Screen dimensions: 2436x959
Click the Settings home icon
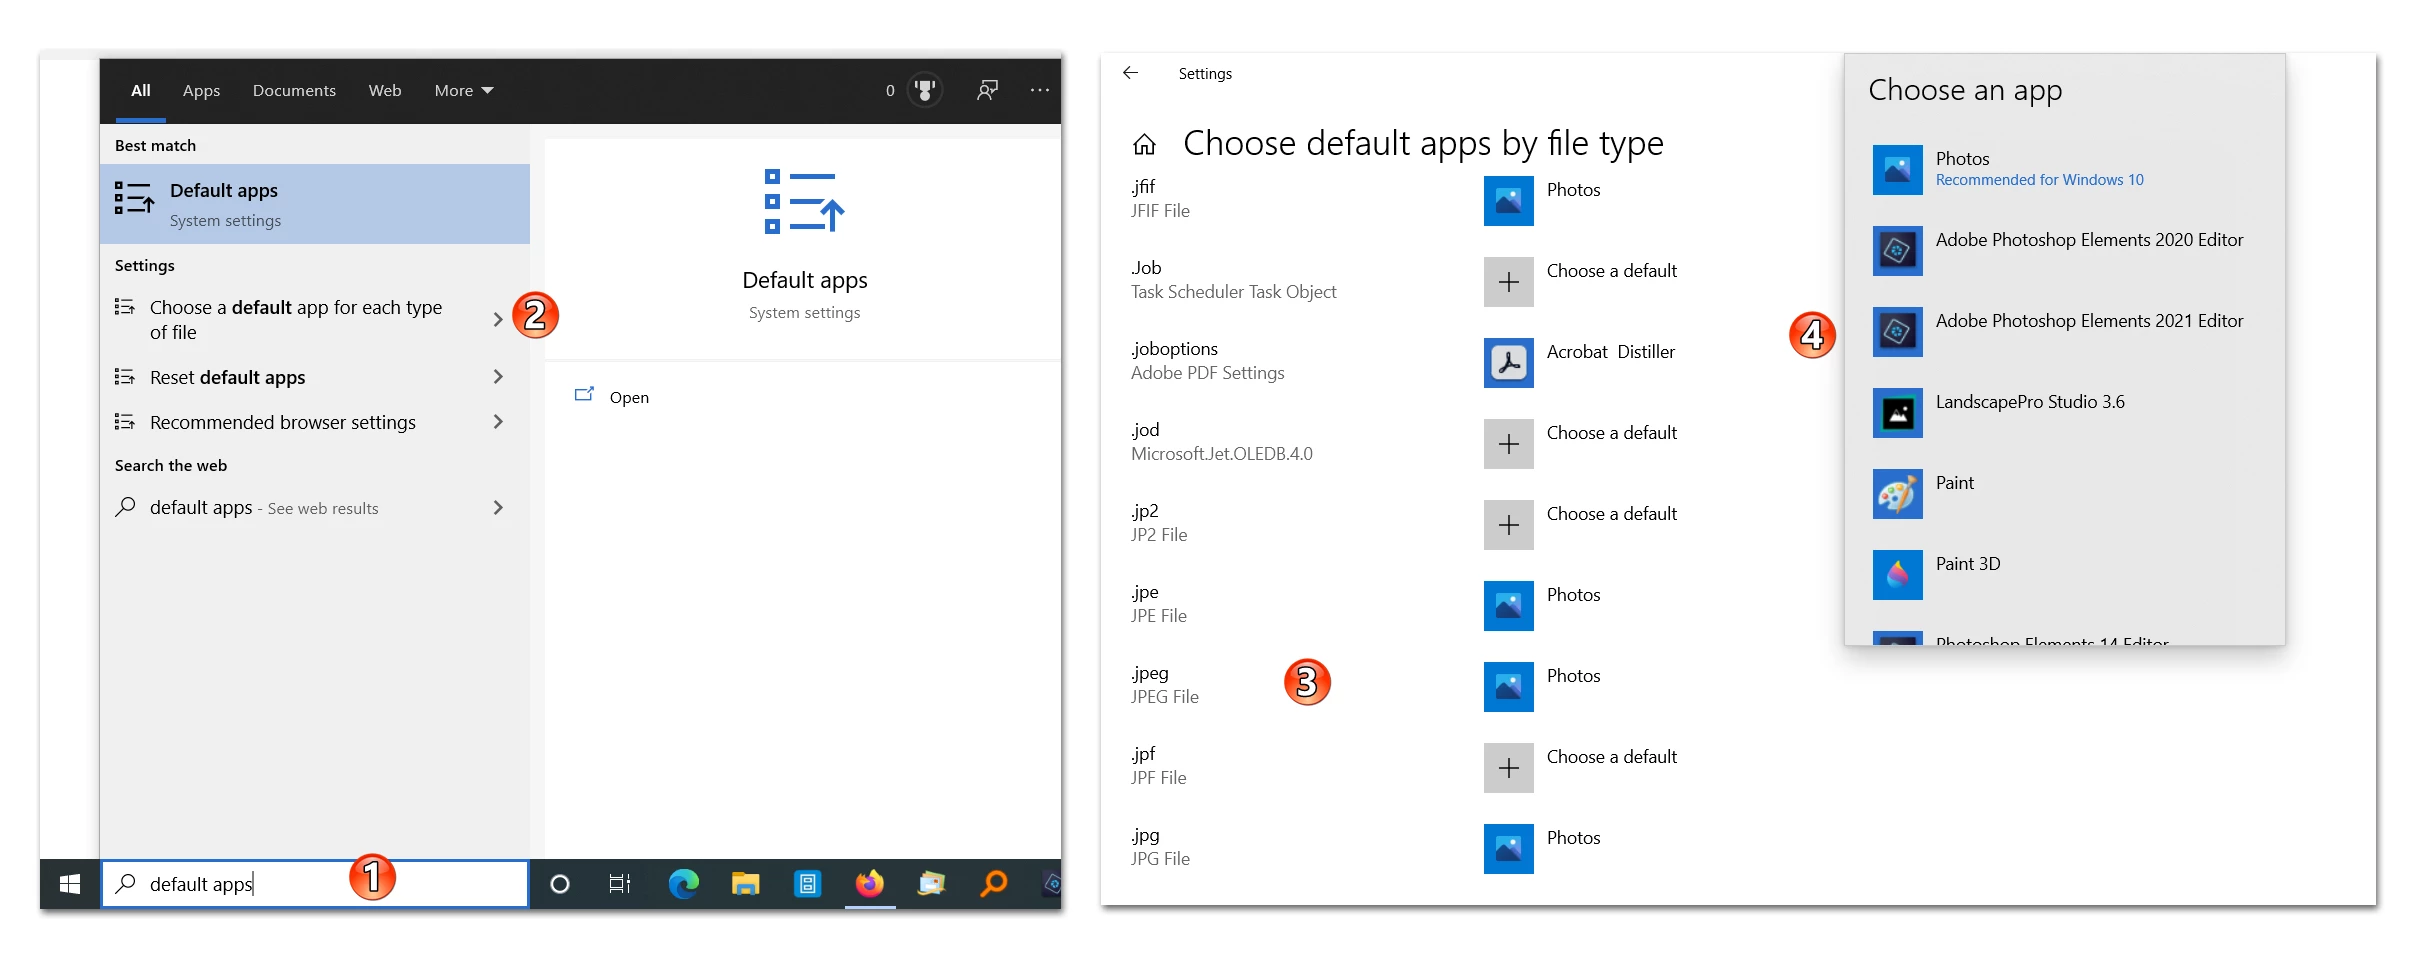pos(1144,145)
